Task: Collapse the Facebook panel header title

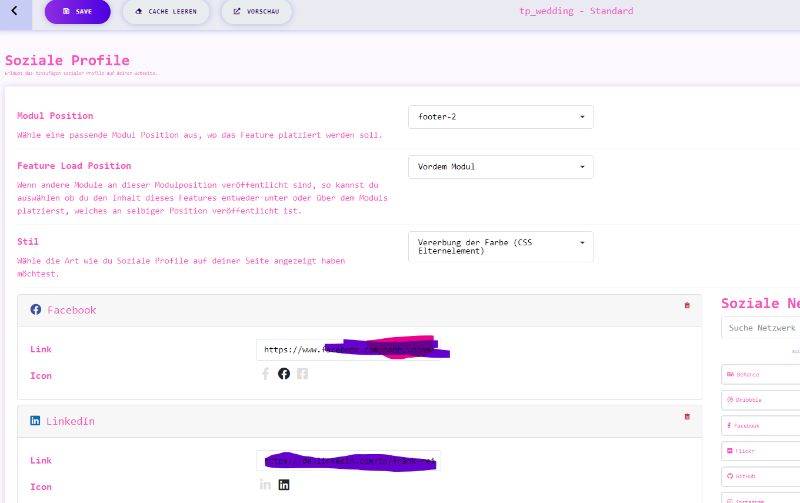Action: 71,310
